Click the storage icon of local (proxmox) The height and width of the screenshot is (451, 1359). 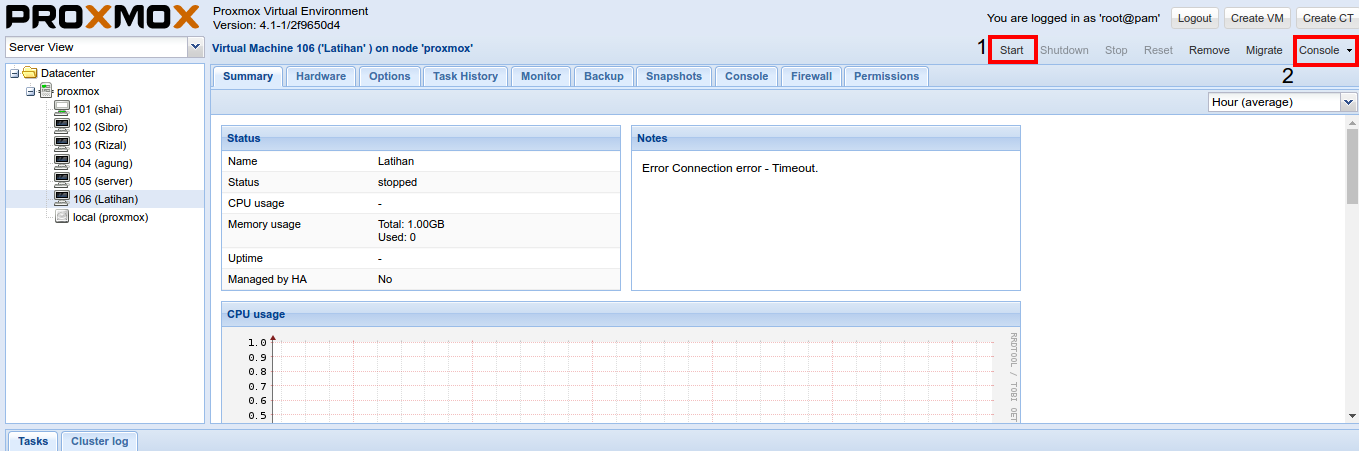[62, 217]
